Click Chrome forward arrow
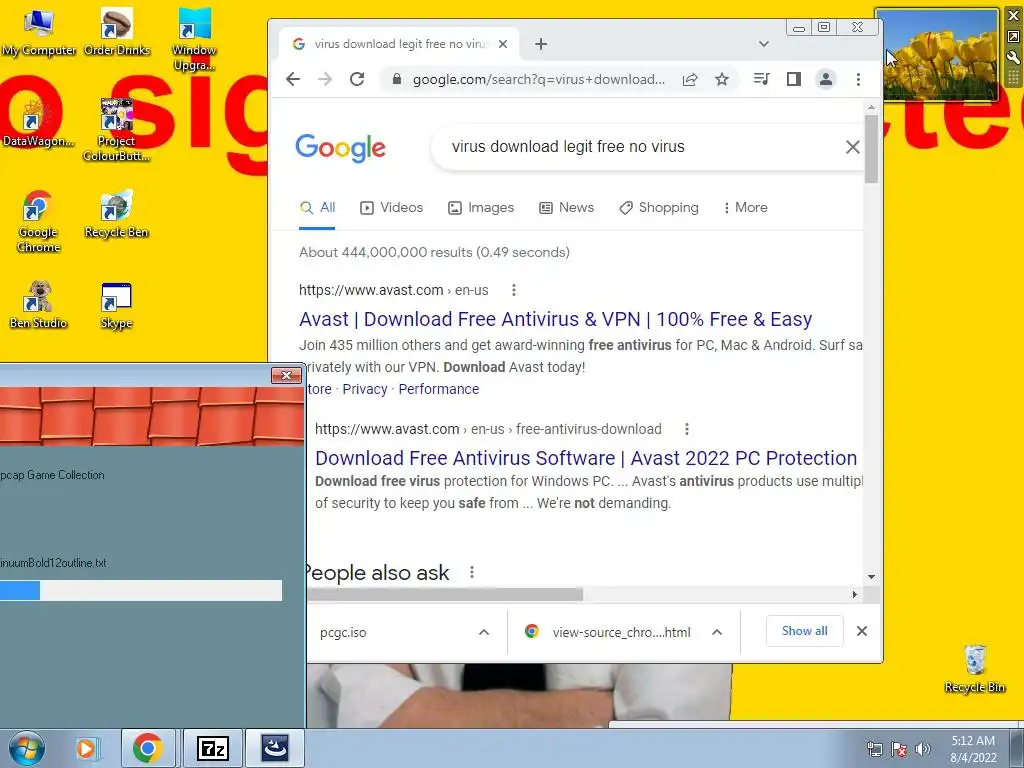This screenshot has width=1024, height=768. pyautogui.click(x=325, y=79)
